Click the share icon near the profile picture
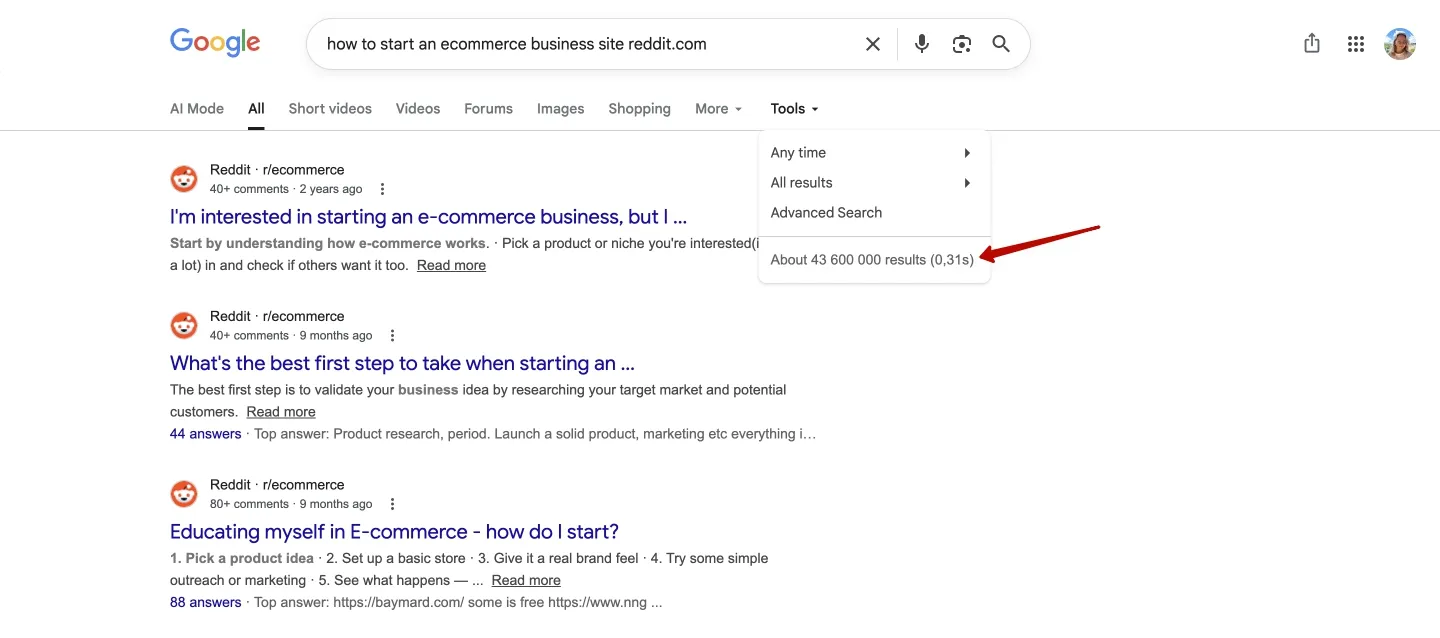 1311,43
